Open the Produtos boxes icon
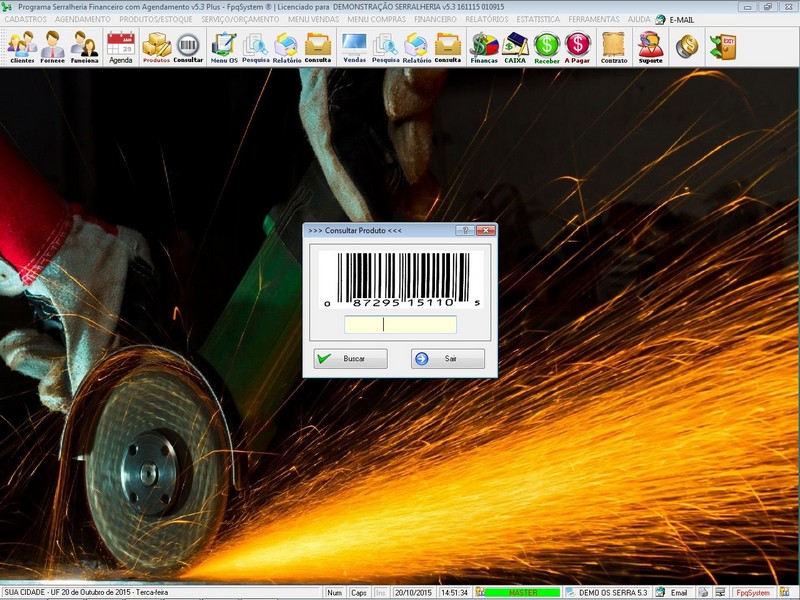The height and width of the screenshot is (600, 800). (x=156, y=47)
